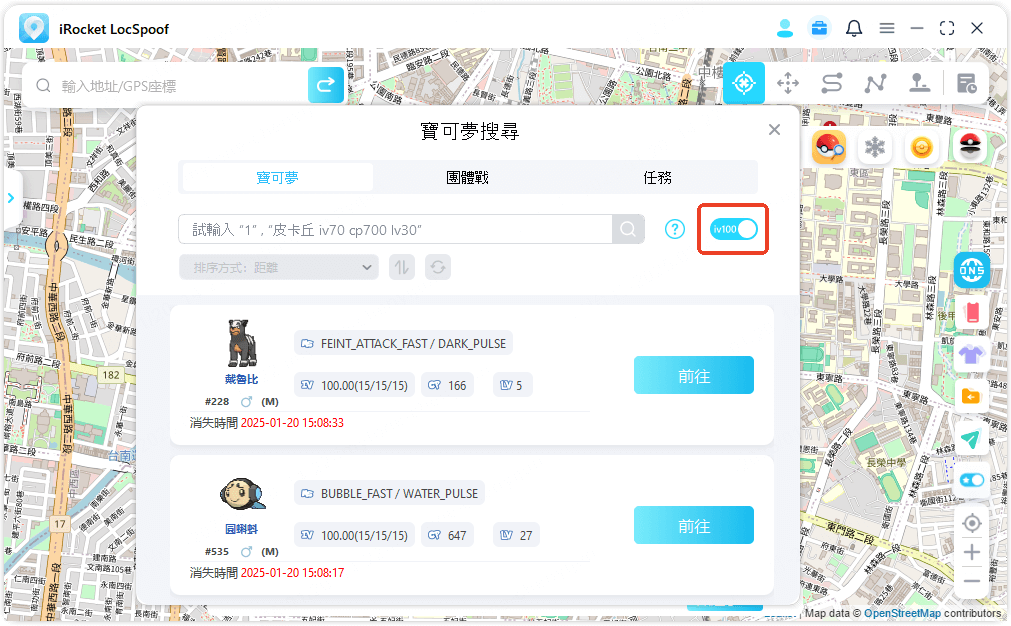Zoom in on the map
The width and height of the screenshot is (1011, 626).
pyautogui.click(x=972, y=553)
